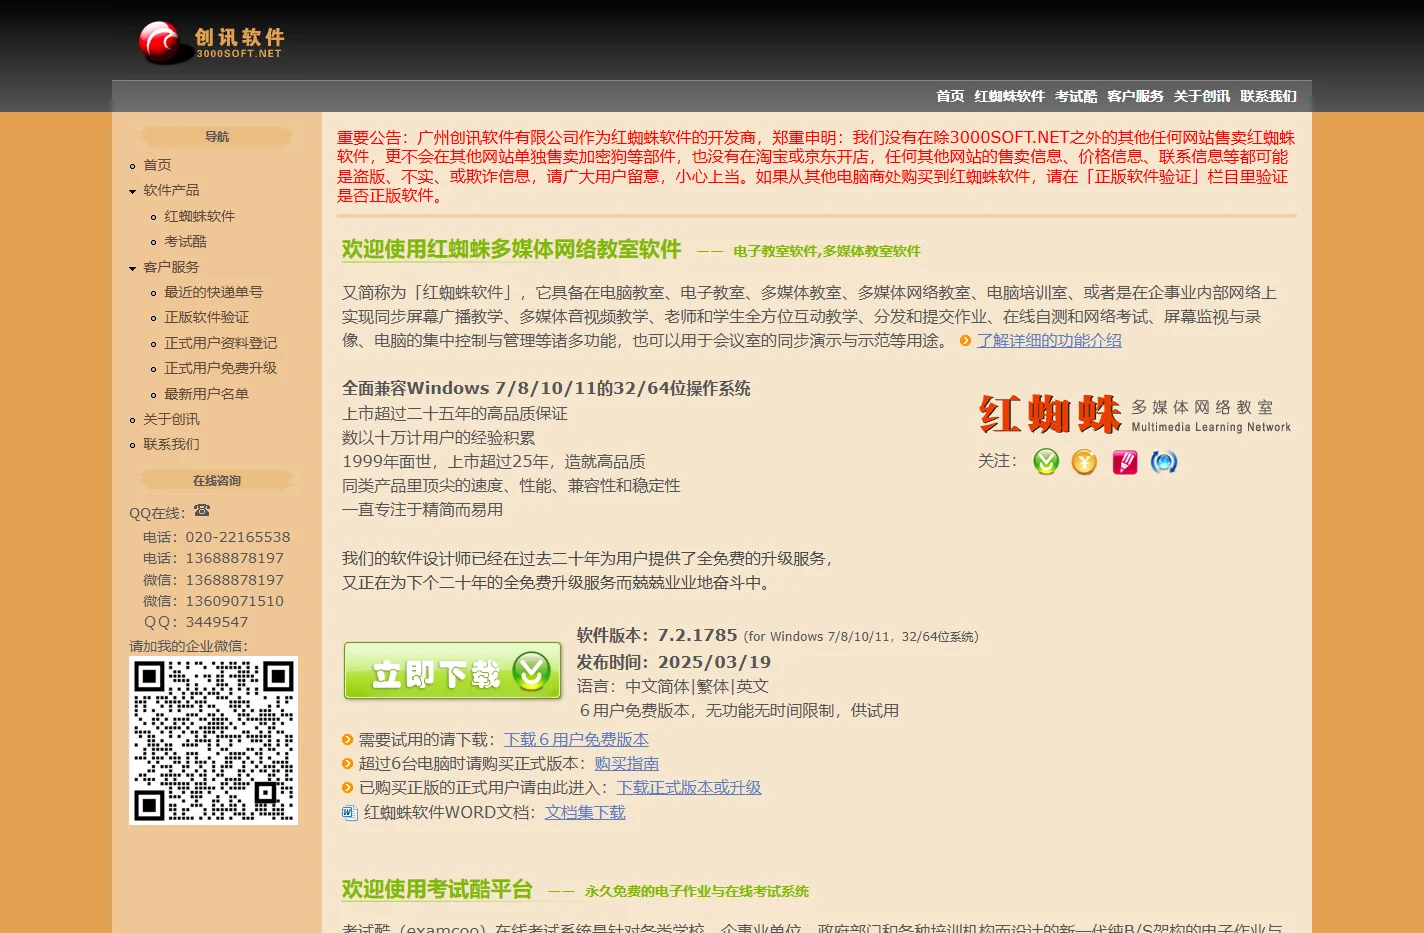Click the pink pencil registration icon
Screen dimensions: 1424x933
(x=1125, y=462)
